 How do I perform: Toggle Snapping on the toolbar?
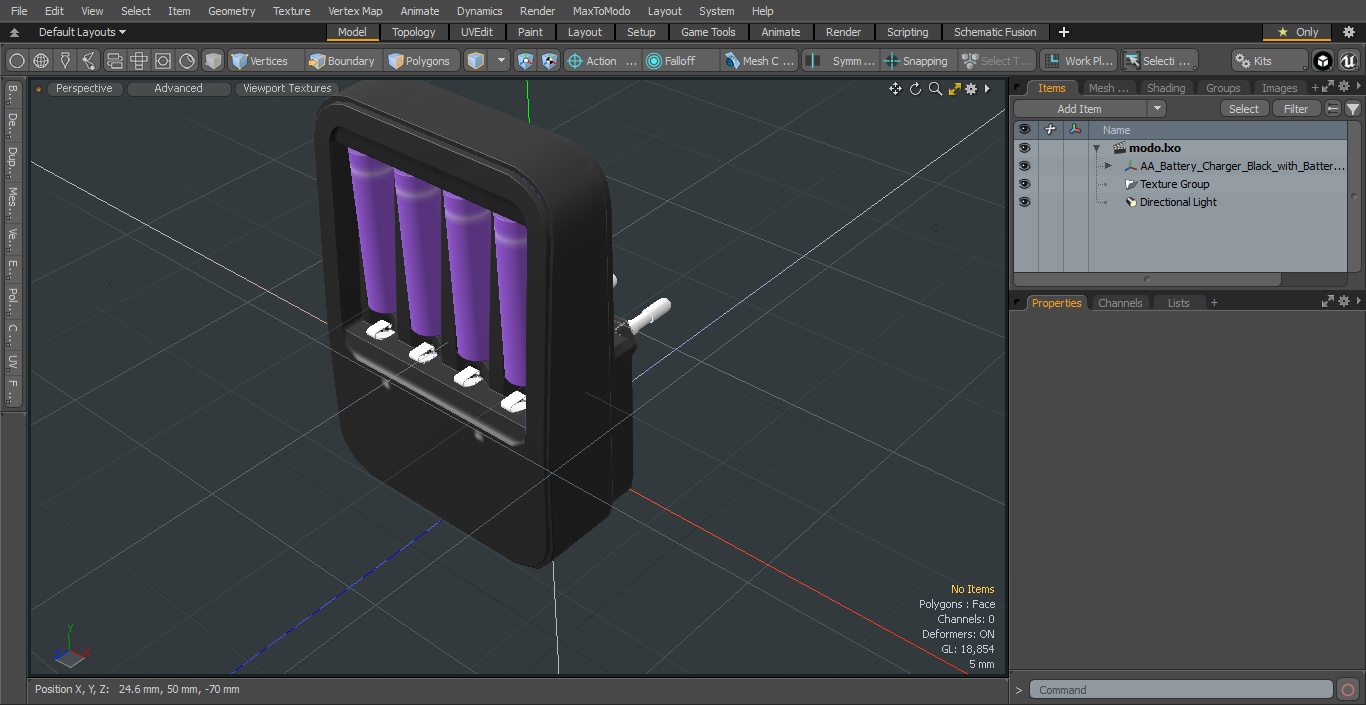(x=917, y=61)
